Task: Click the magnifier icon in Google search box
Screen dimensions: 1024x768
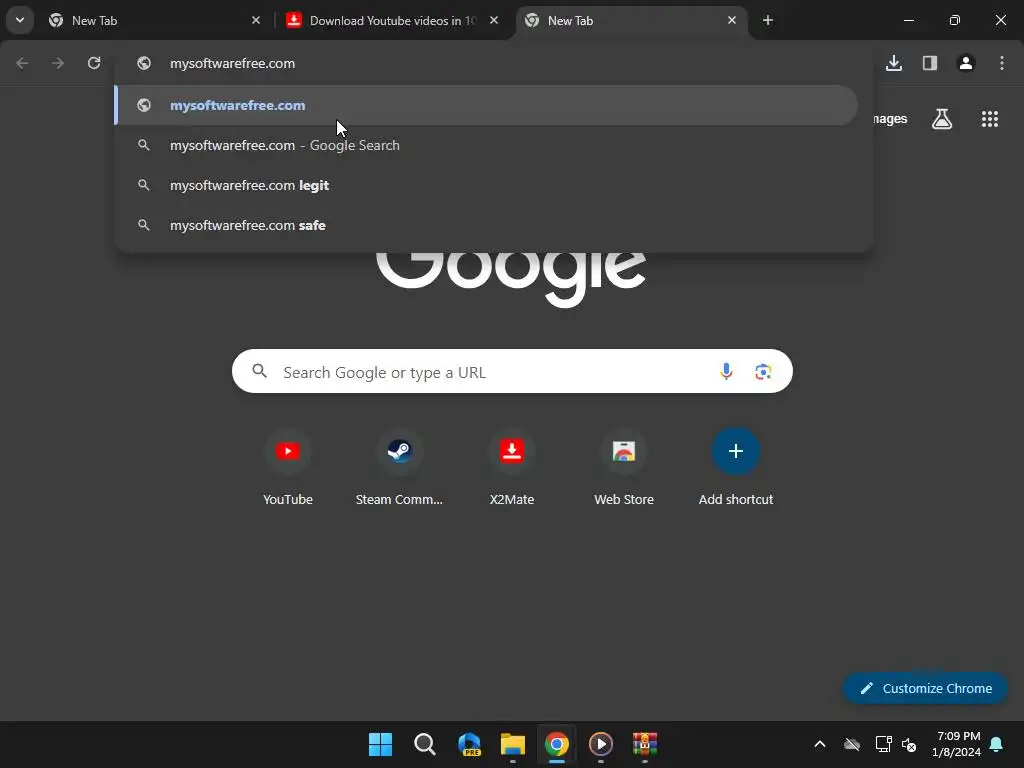Action: 260,372
